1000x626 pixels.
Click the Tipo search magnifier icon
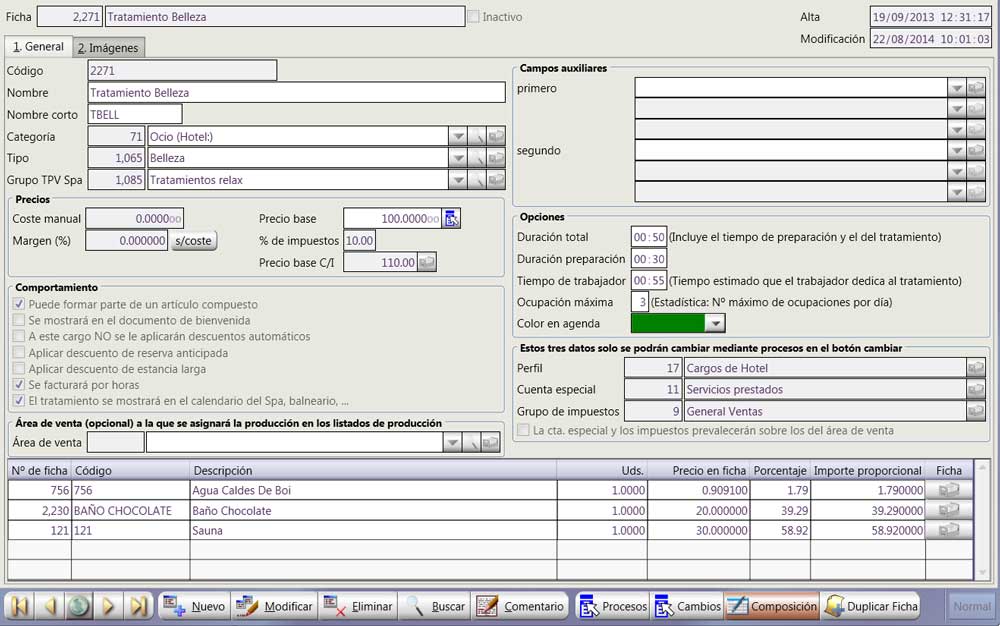[x=477, y=158]
